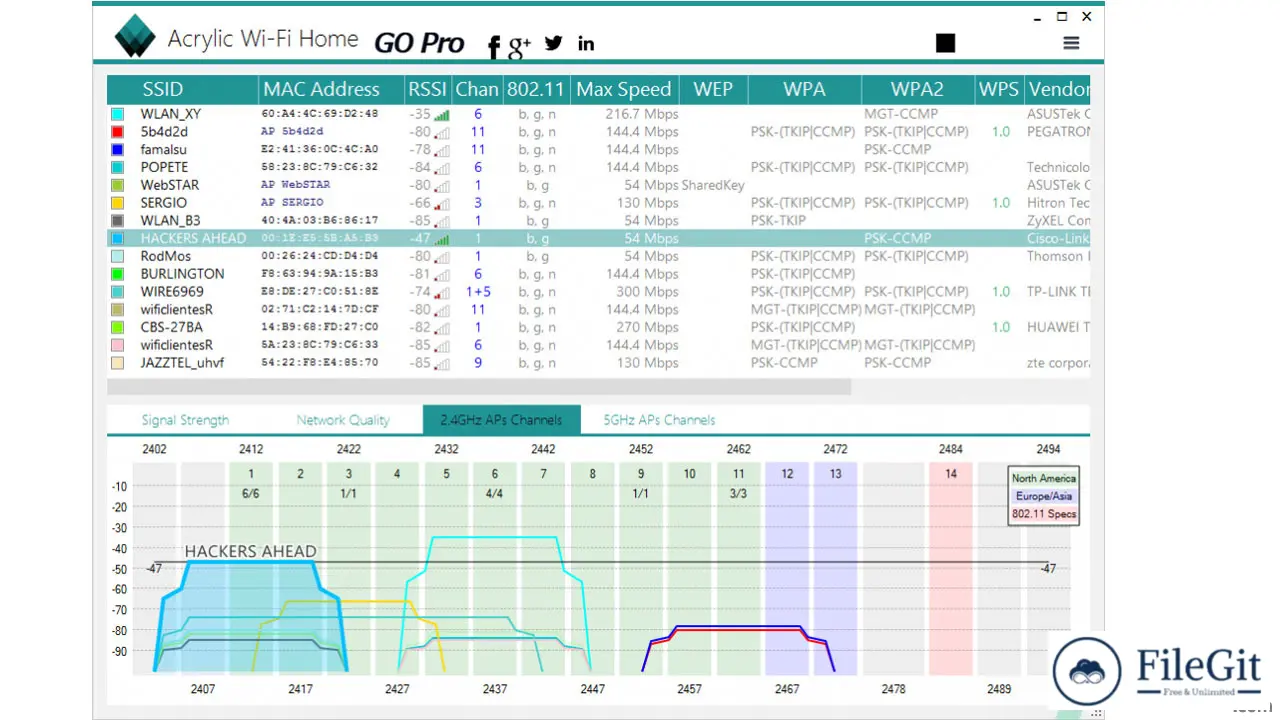Click the Vendor column header
Image resolution: width=1280 pixels, height=720 pixels.
[x=1057, y=89]
